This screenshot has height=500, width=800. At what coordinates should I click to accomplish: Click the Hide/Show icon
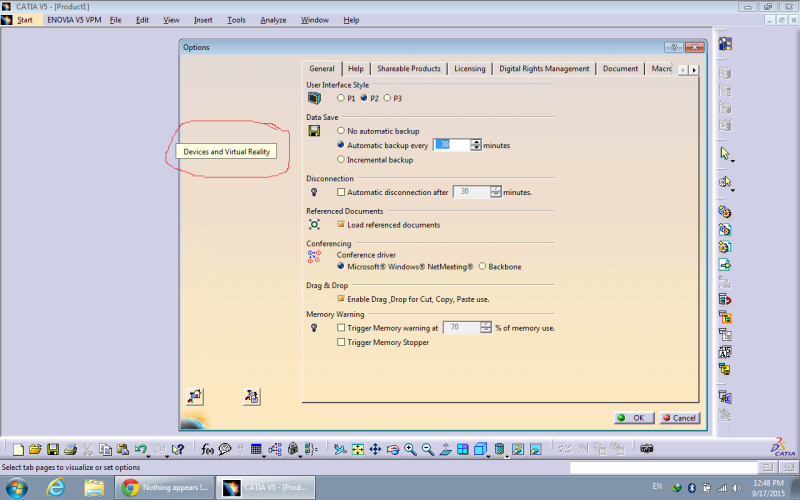click(518, 449)
